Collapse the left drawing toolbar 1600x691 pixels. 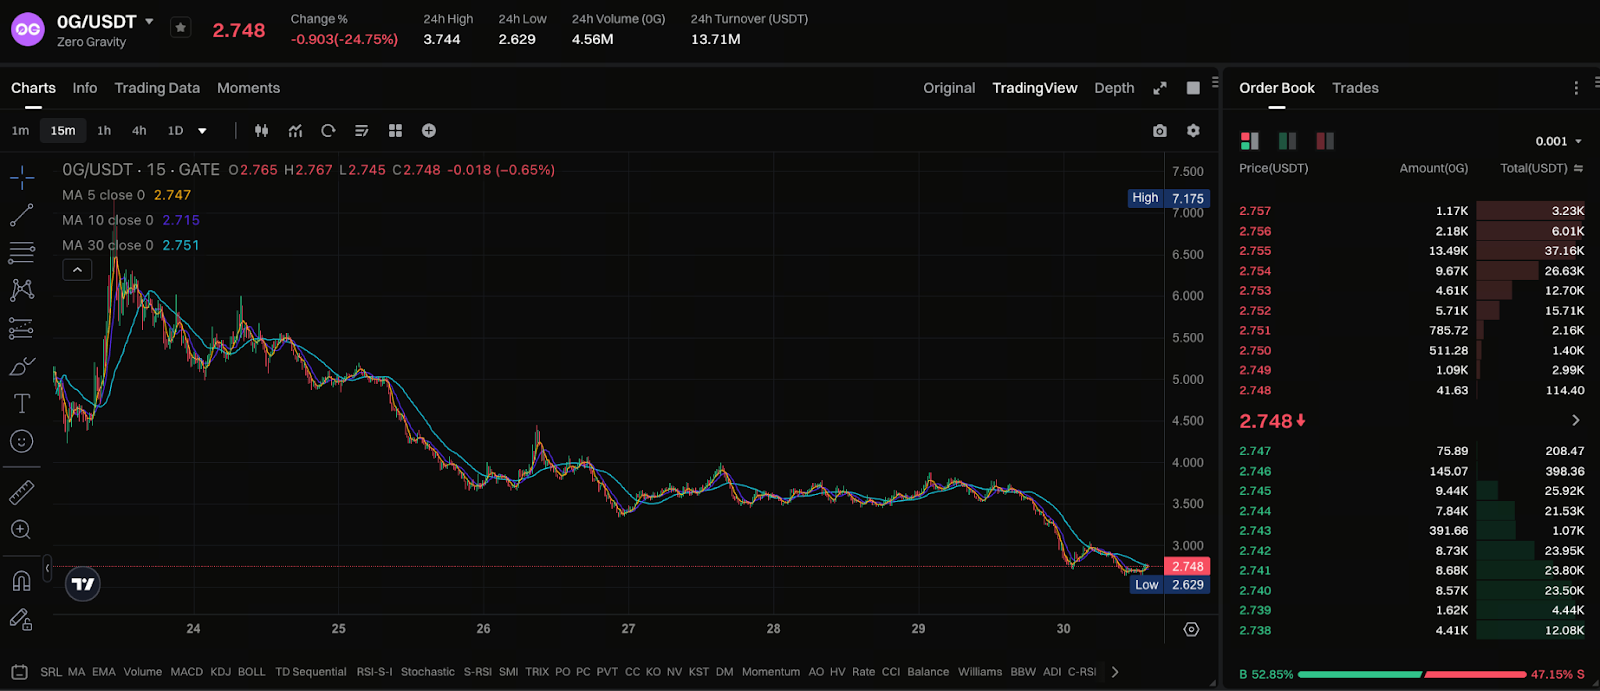pyautogui.click(x=47, y=568)
